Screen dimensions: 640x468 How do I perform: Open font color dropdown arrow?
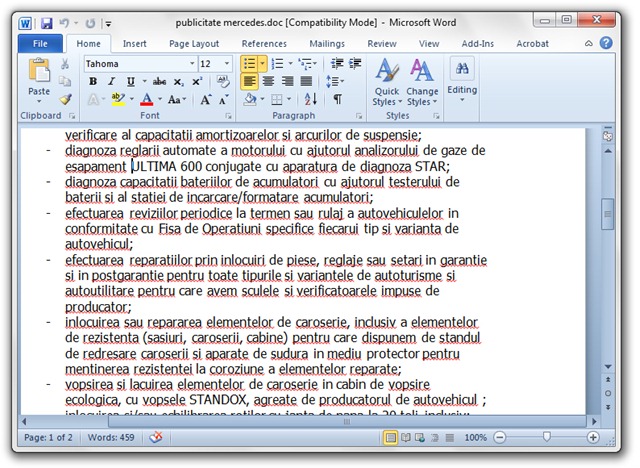pyautogui.click(x=160, y=99)
